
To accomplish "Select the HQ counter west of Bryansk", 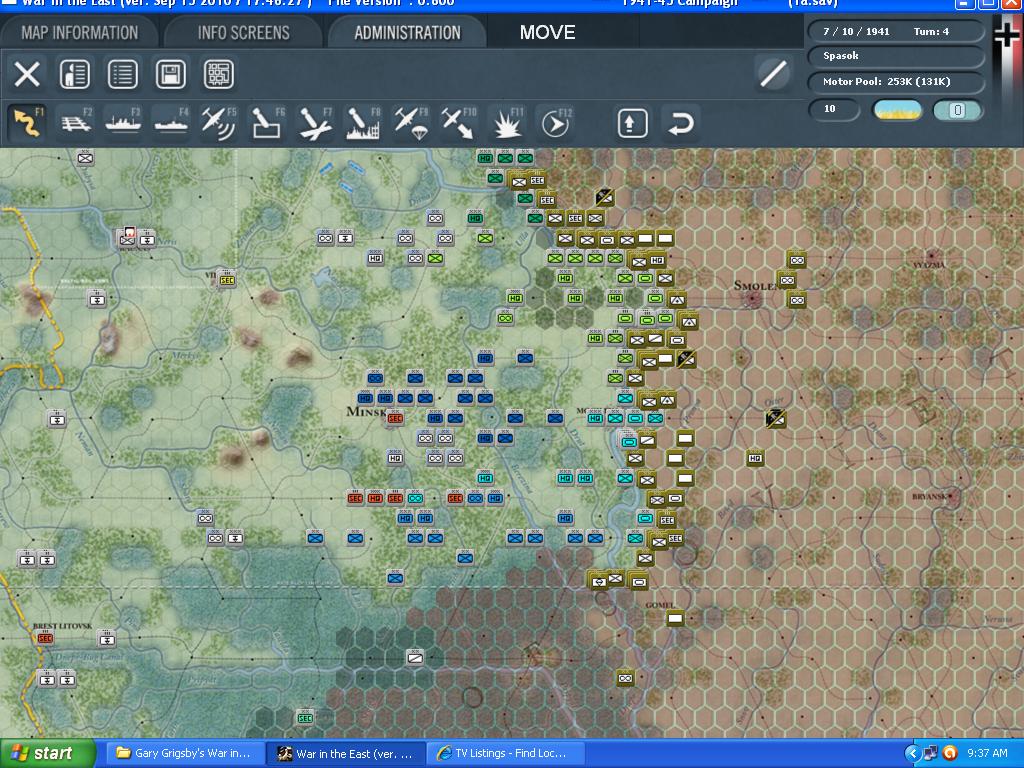I will point(755,458).
